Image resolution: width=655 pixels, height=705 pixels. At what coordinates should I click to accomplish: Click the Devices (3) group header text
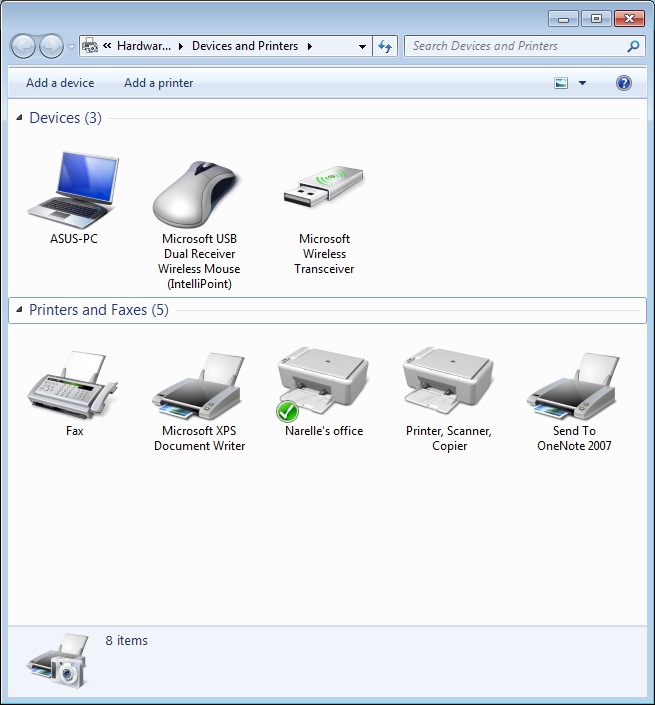(66, 118)
